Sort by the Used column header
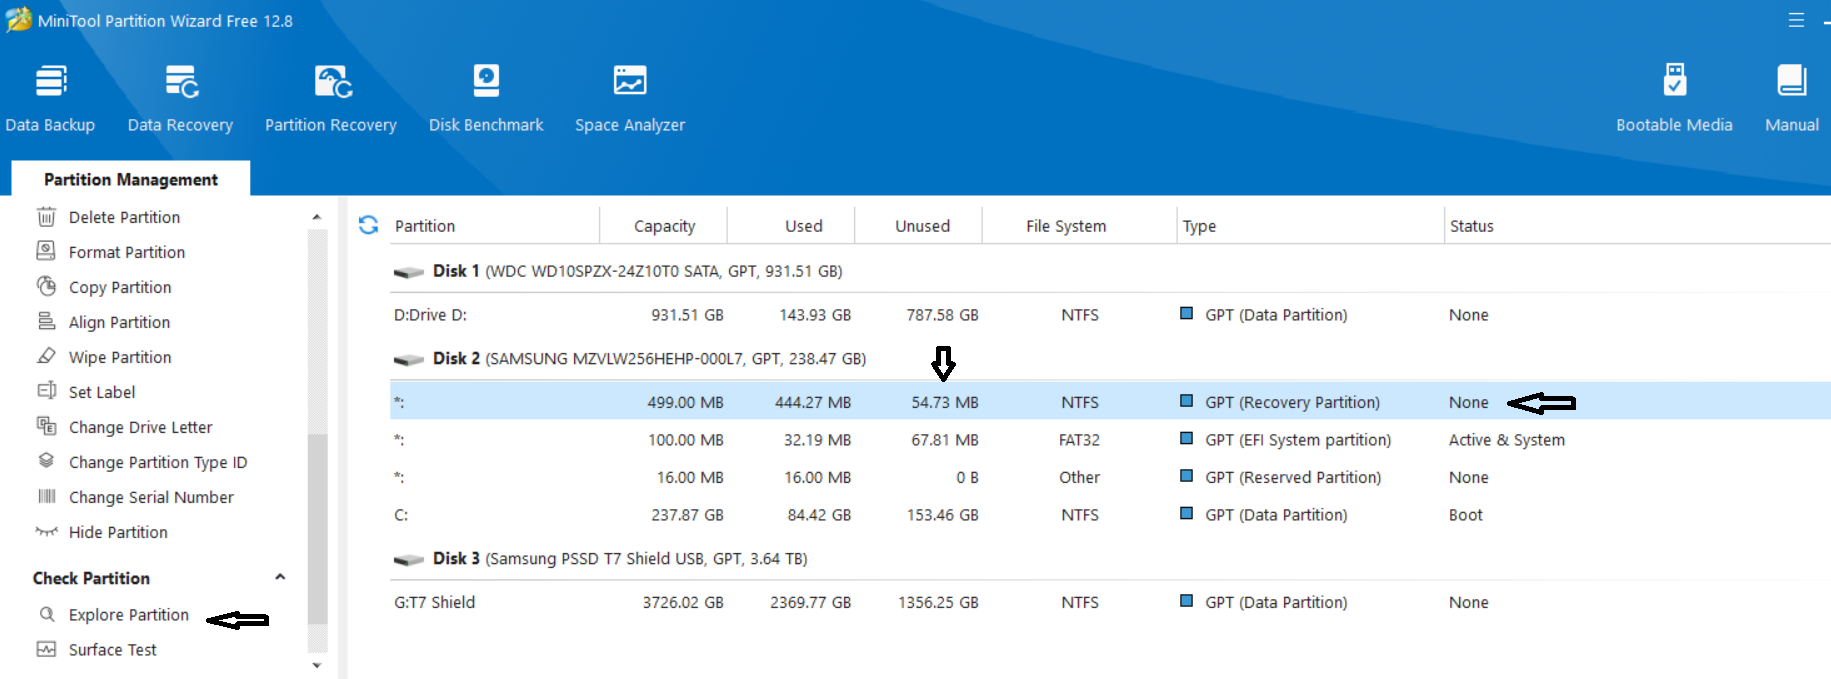 [x=803, y=226]
